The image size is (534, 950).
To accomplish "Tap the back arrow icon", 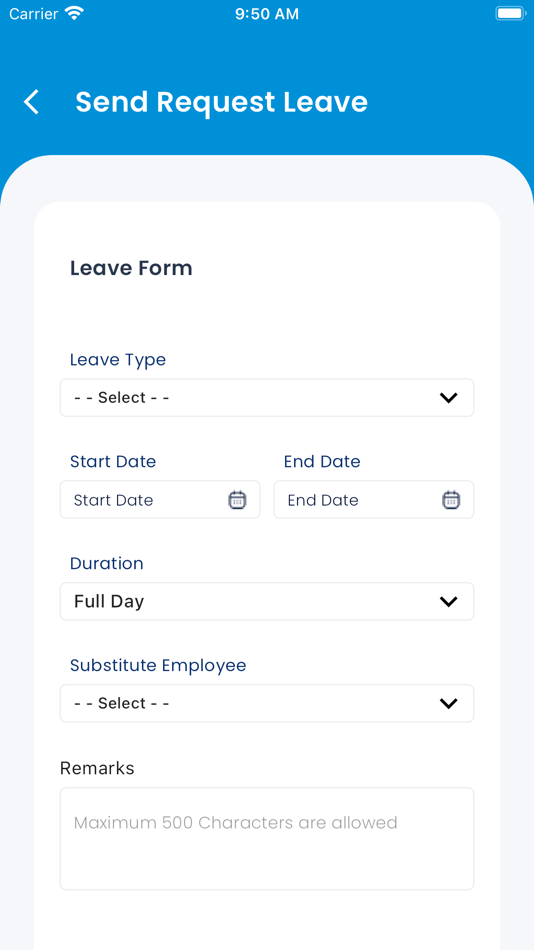I will pos(32,102).
